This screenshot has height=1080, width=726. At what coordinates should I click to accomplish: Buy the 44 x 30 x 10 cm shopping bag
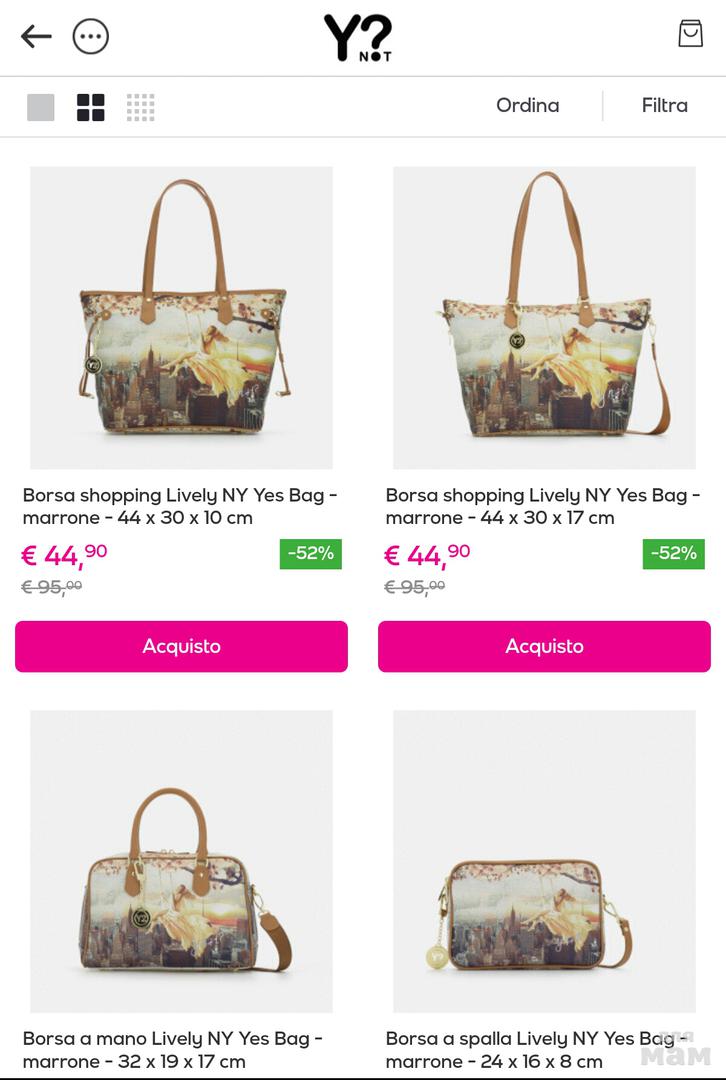tap(181, 646)
